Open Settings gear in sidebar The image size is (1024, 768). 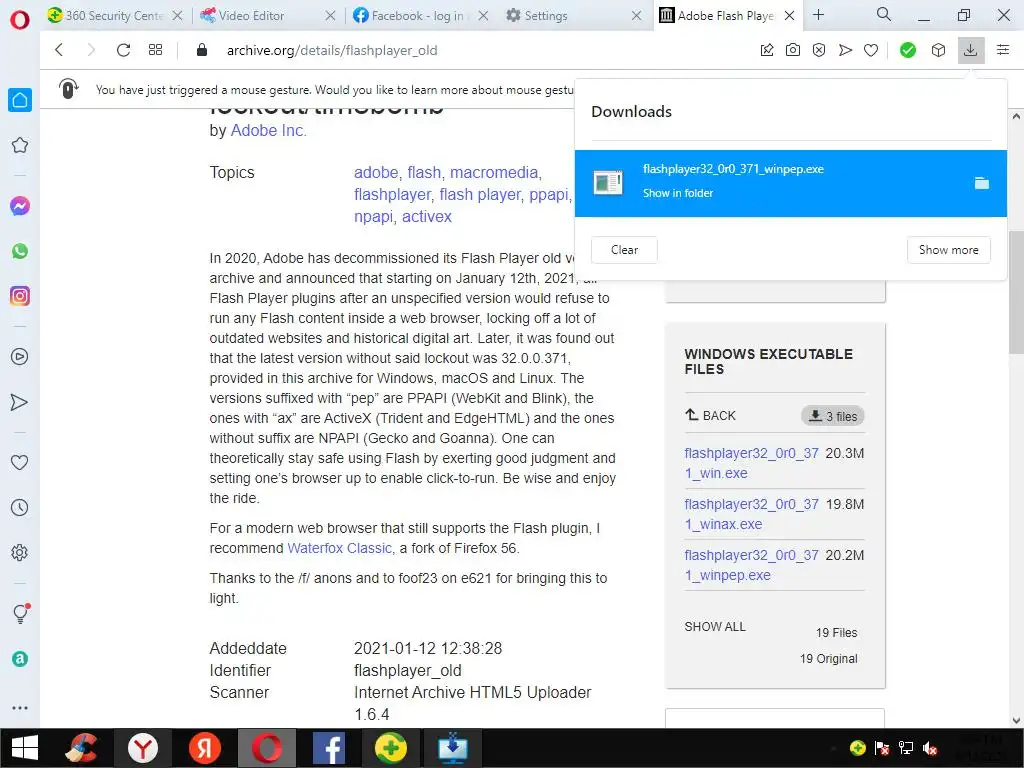tap(20, 552)
